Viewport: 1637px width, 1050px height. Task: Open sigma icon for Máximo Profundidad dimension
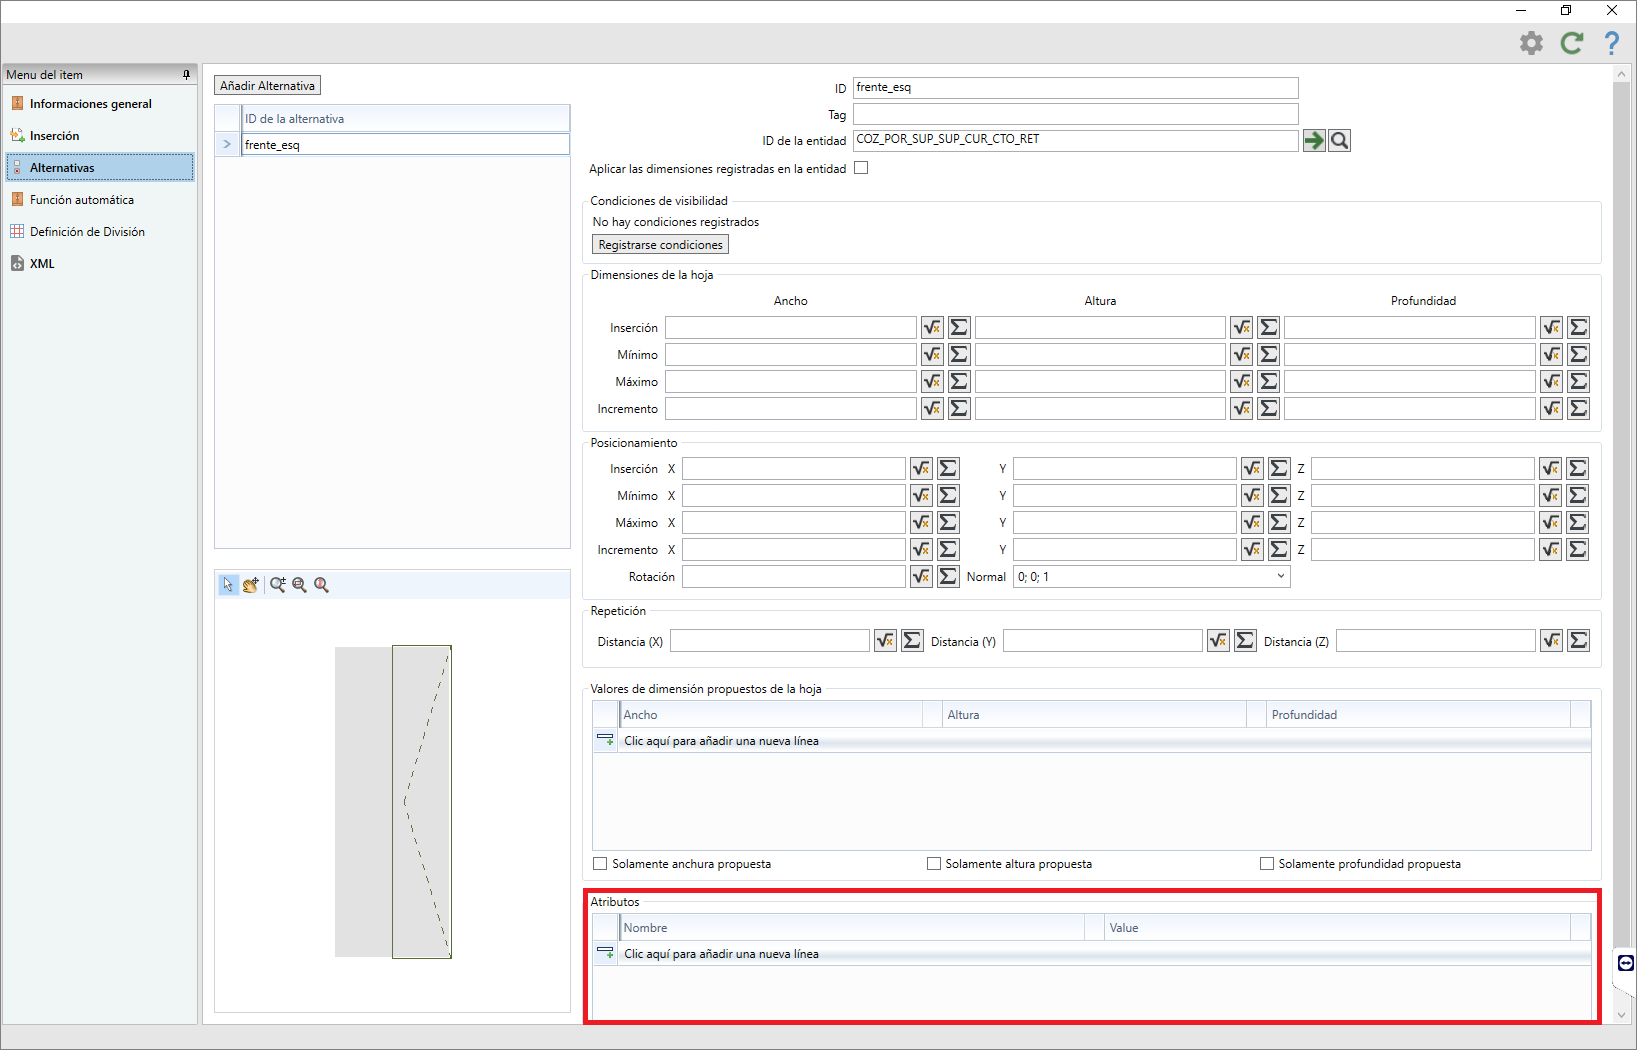pos(1579,382)
